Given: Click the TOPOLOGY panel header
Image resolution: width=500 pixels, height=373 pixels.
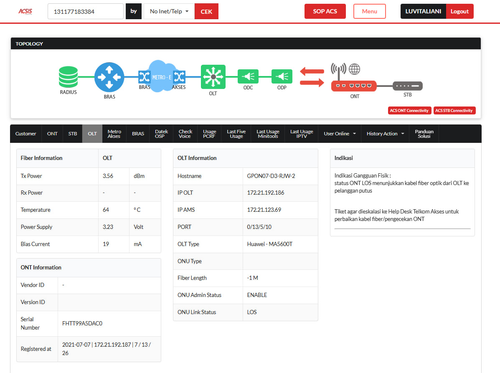Looking at the screenshot, I should pos(246,44).
